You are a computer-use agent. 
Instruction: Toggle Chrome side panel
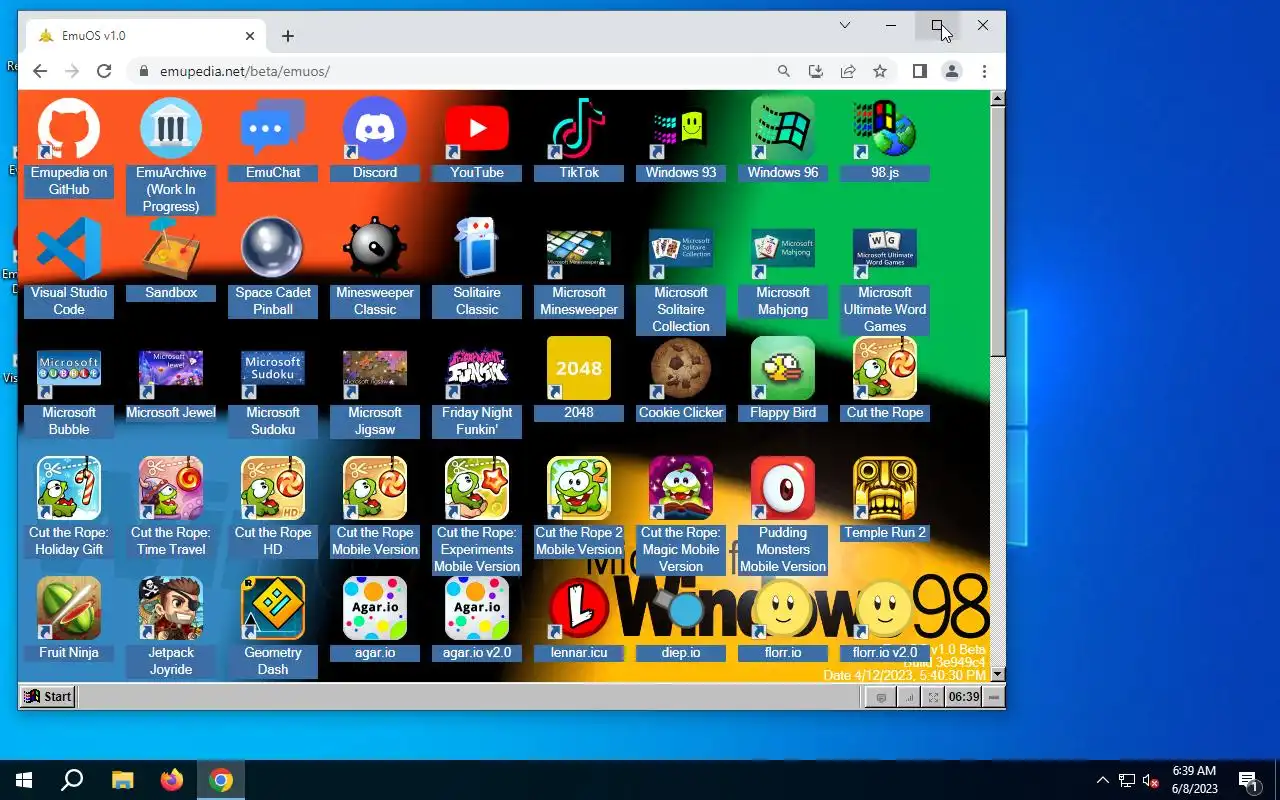click(920, 71)
